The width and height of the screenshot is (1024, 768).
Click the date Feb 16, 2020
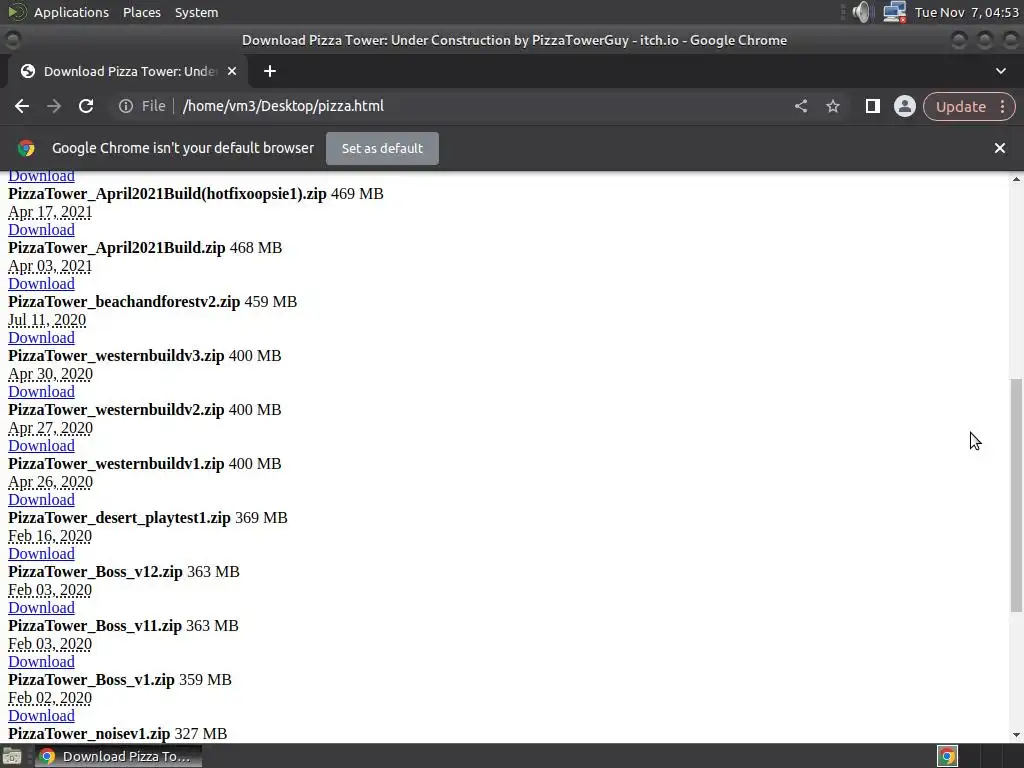(50, 536)
